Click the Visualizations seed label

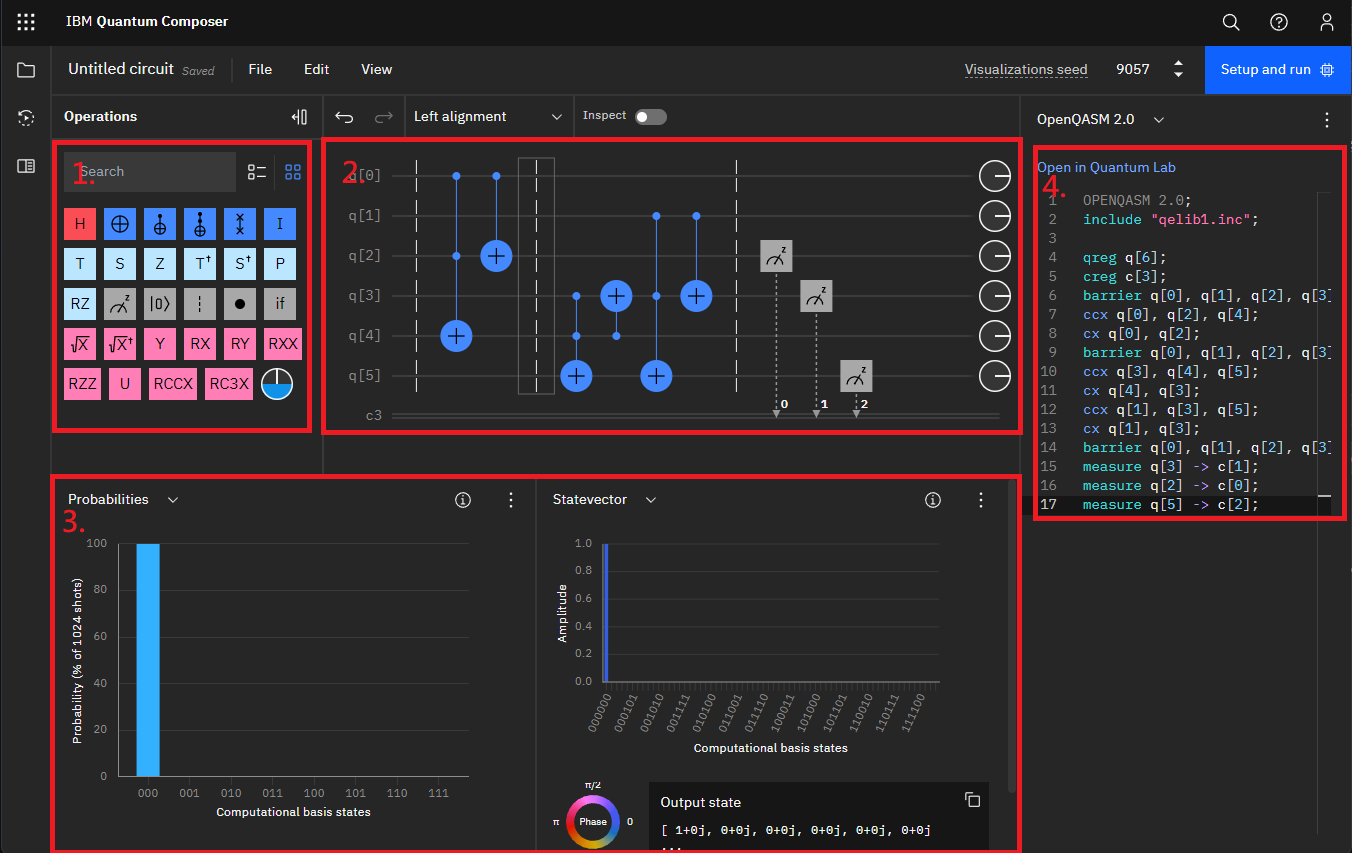pyautogui.click(x=1026, y=70)
